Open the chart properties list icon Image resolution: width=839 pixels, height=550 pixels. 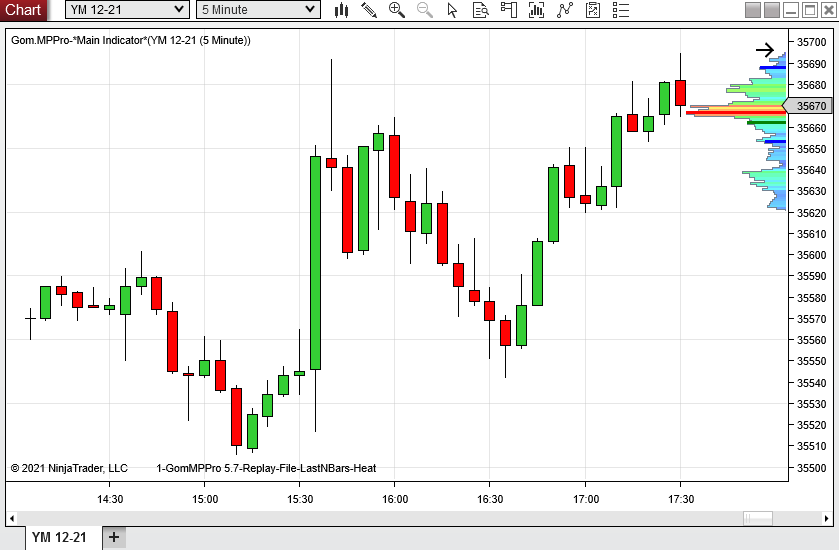pos(621,10)
